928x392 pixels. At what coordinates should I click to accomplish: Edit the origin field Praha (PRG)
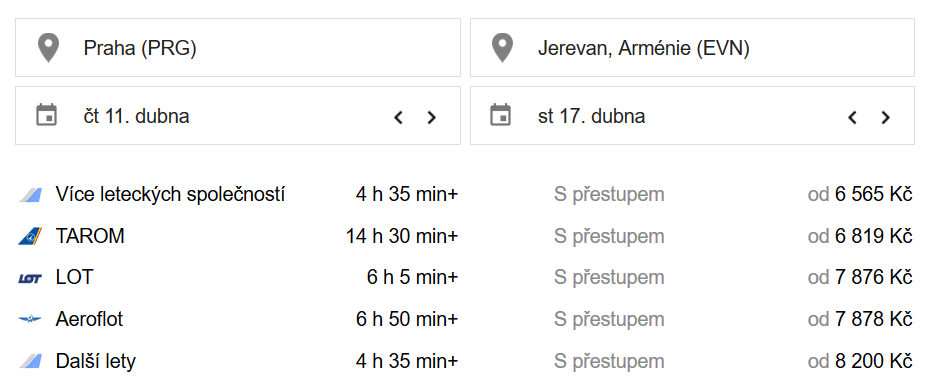[x=238, y=47]
